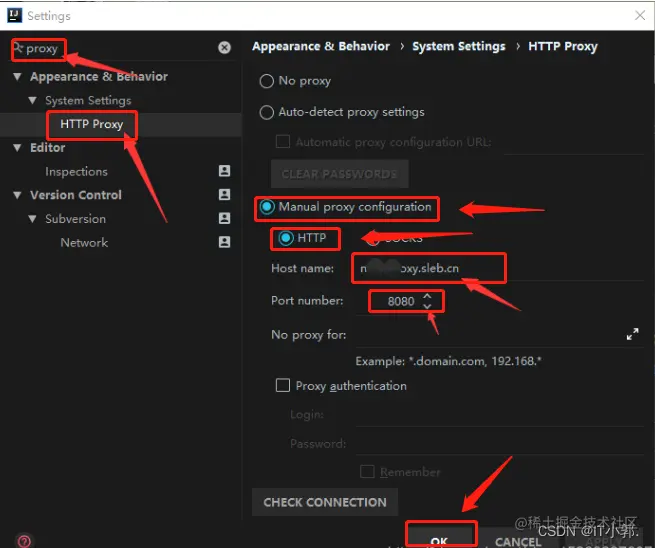Viewport: 655px width, 548px height.
Task: Click the profile icon beside Version Control
Action: [x=224, y=195]
